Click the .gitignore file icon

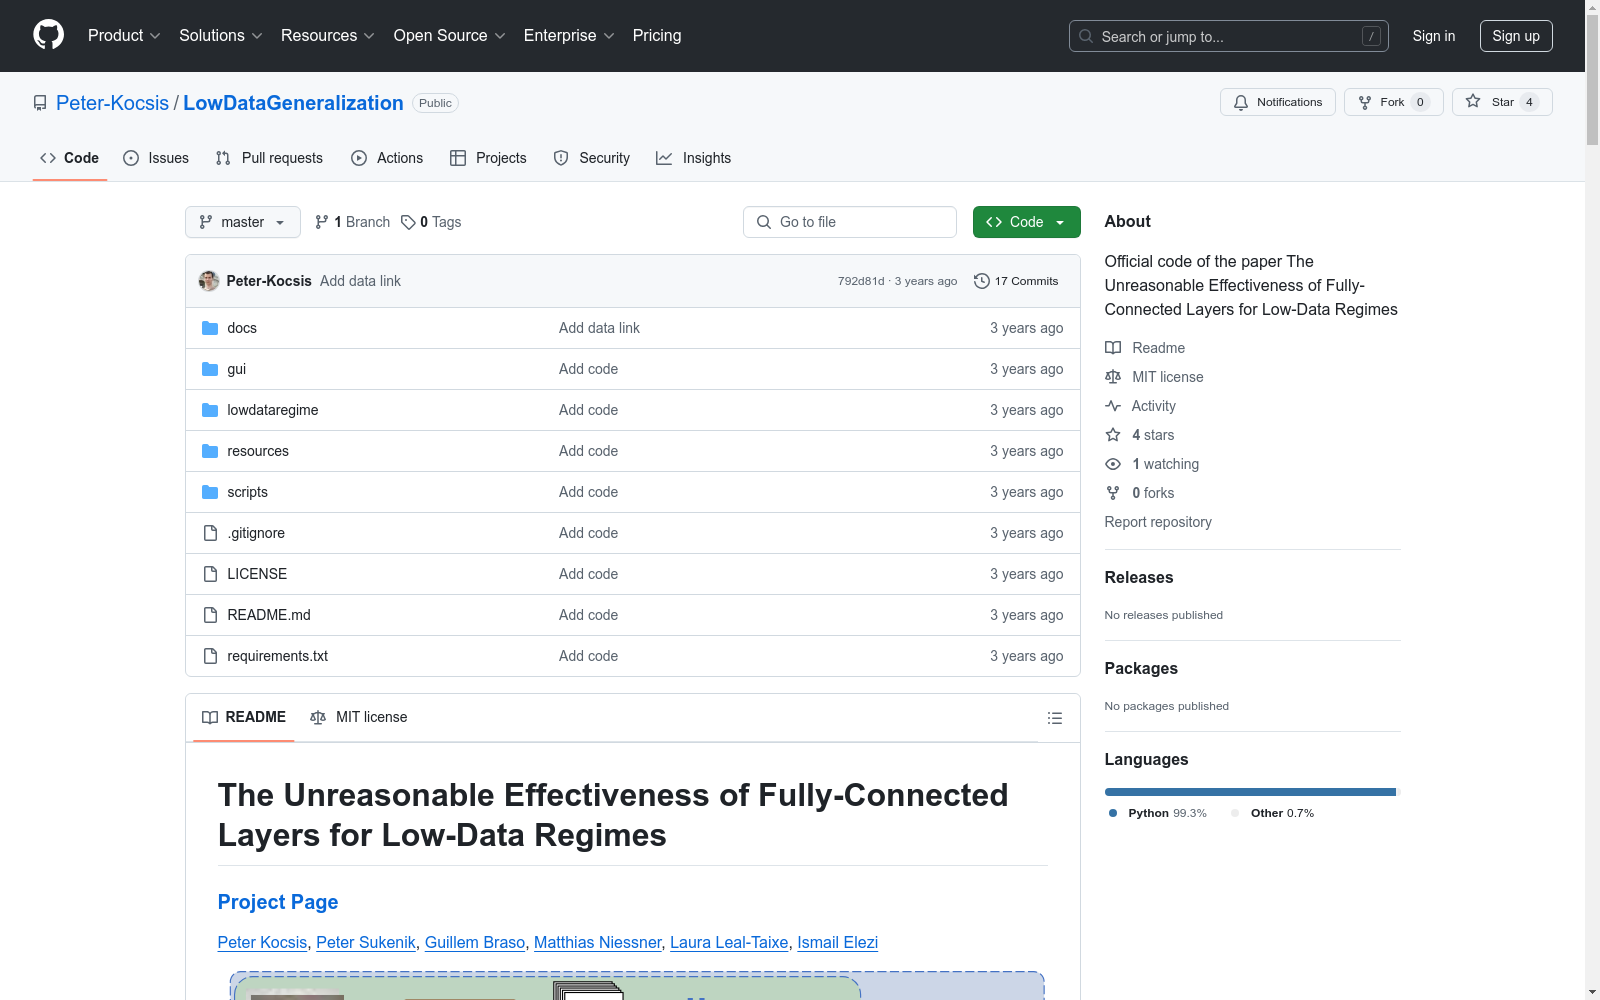pyautogui.click(x=210, y=533)
